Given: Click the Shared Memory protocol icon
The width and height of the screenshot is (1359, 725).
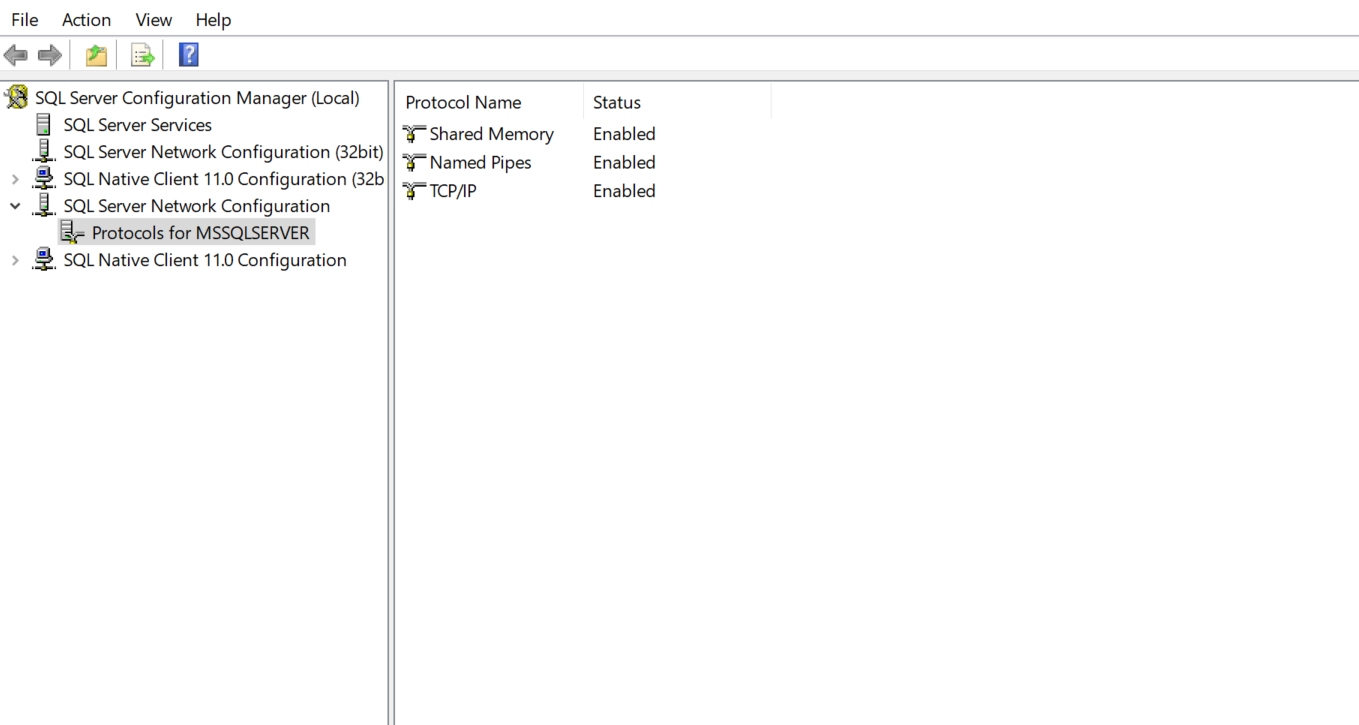Looking at the screenshot, I should 414,134.
